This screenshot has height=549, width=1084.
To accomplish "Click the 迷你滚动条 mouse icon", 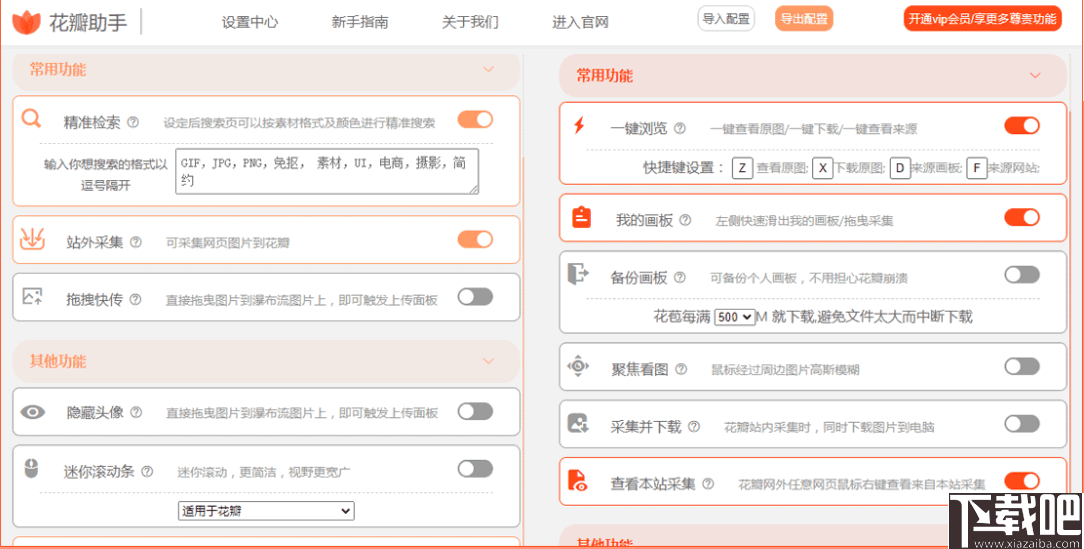I will coord(31,469).
